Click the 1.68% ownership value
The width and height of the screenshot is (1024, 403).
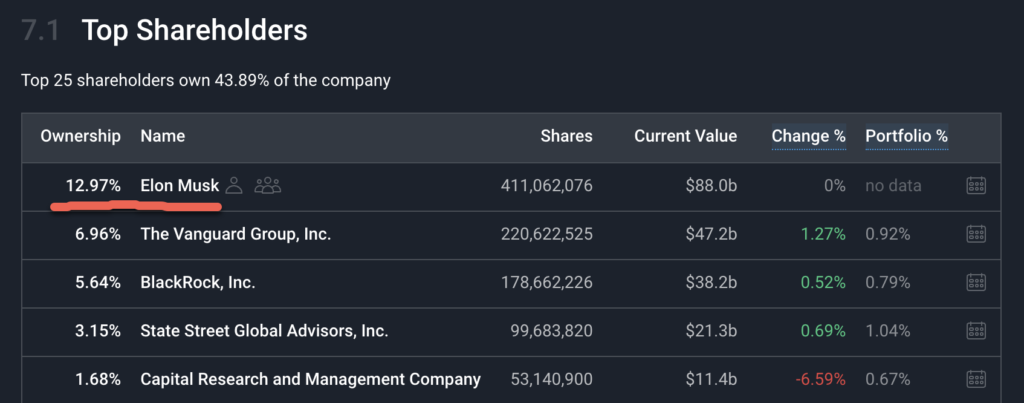[x=97, y=379]
